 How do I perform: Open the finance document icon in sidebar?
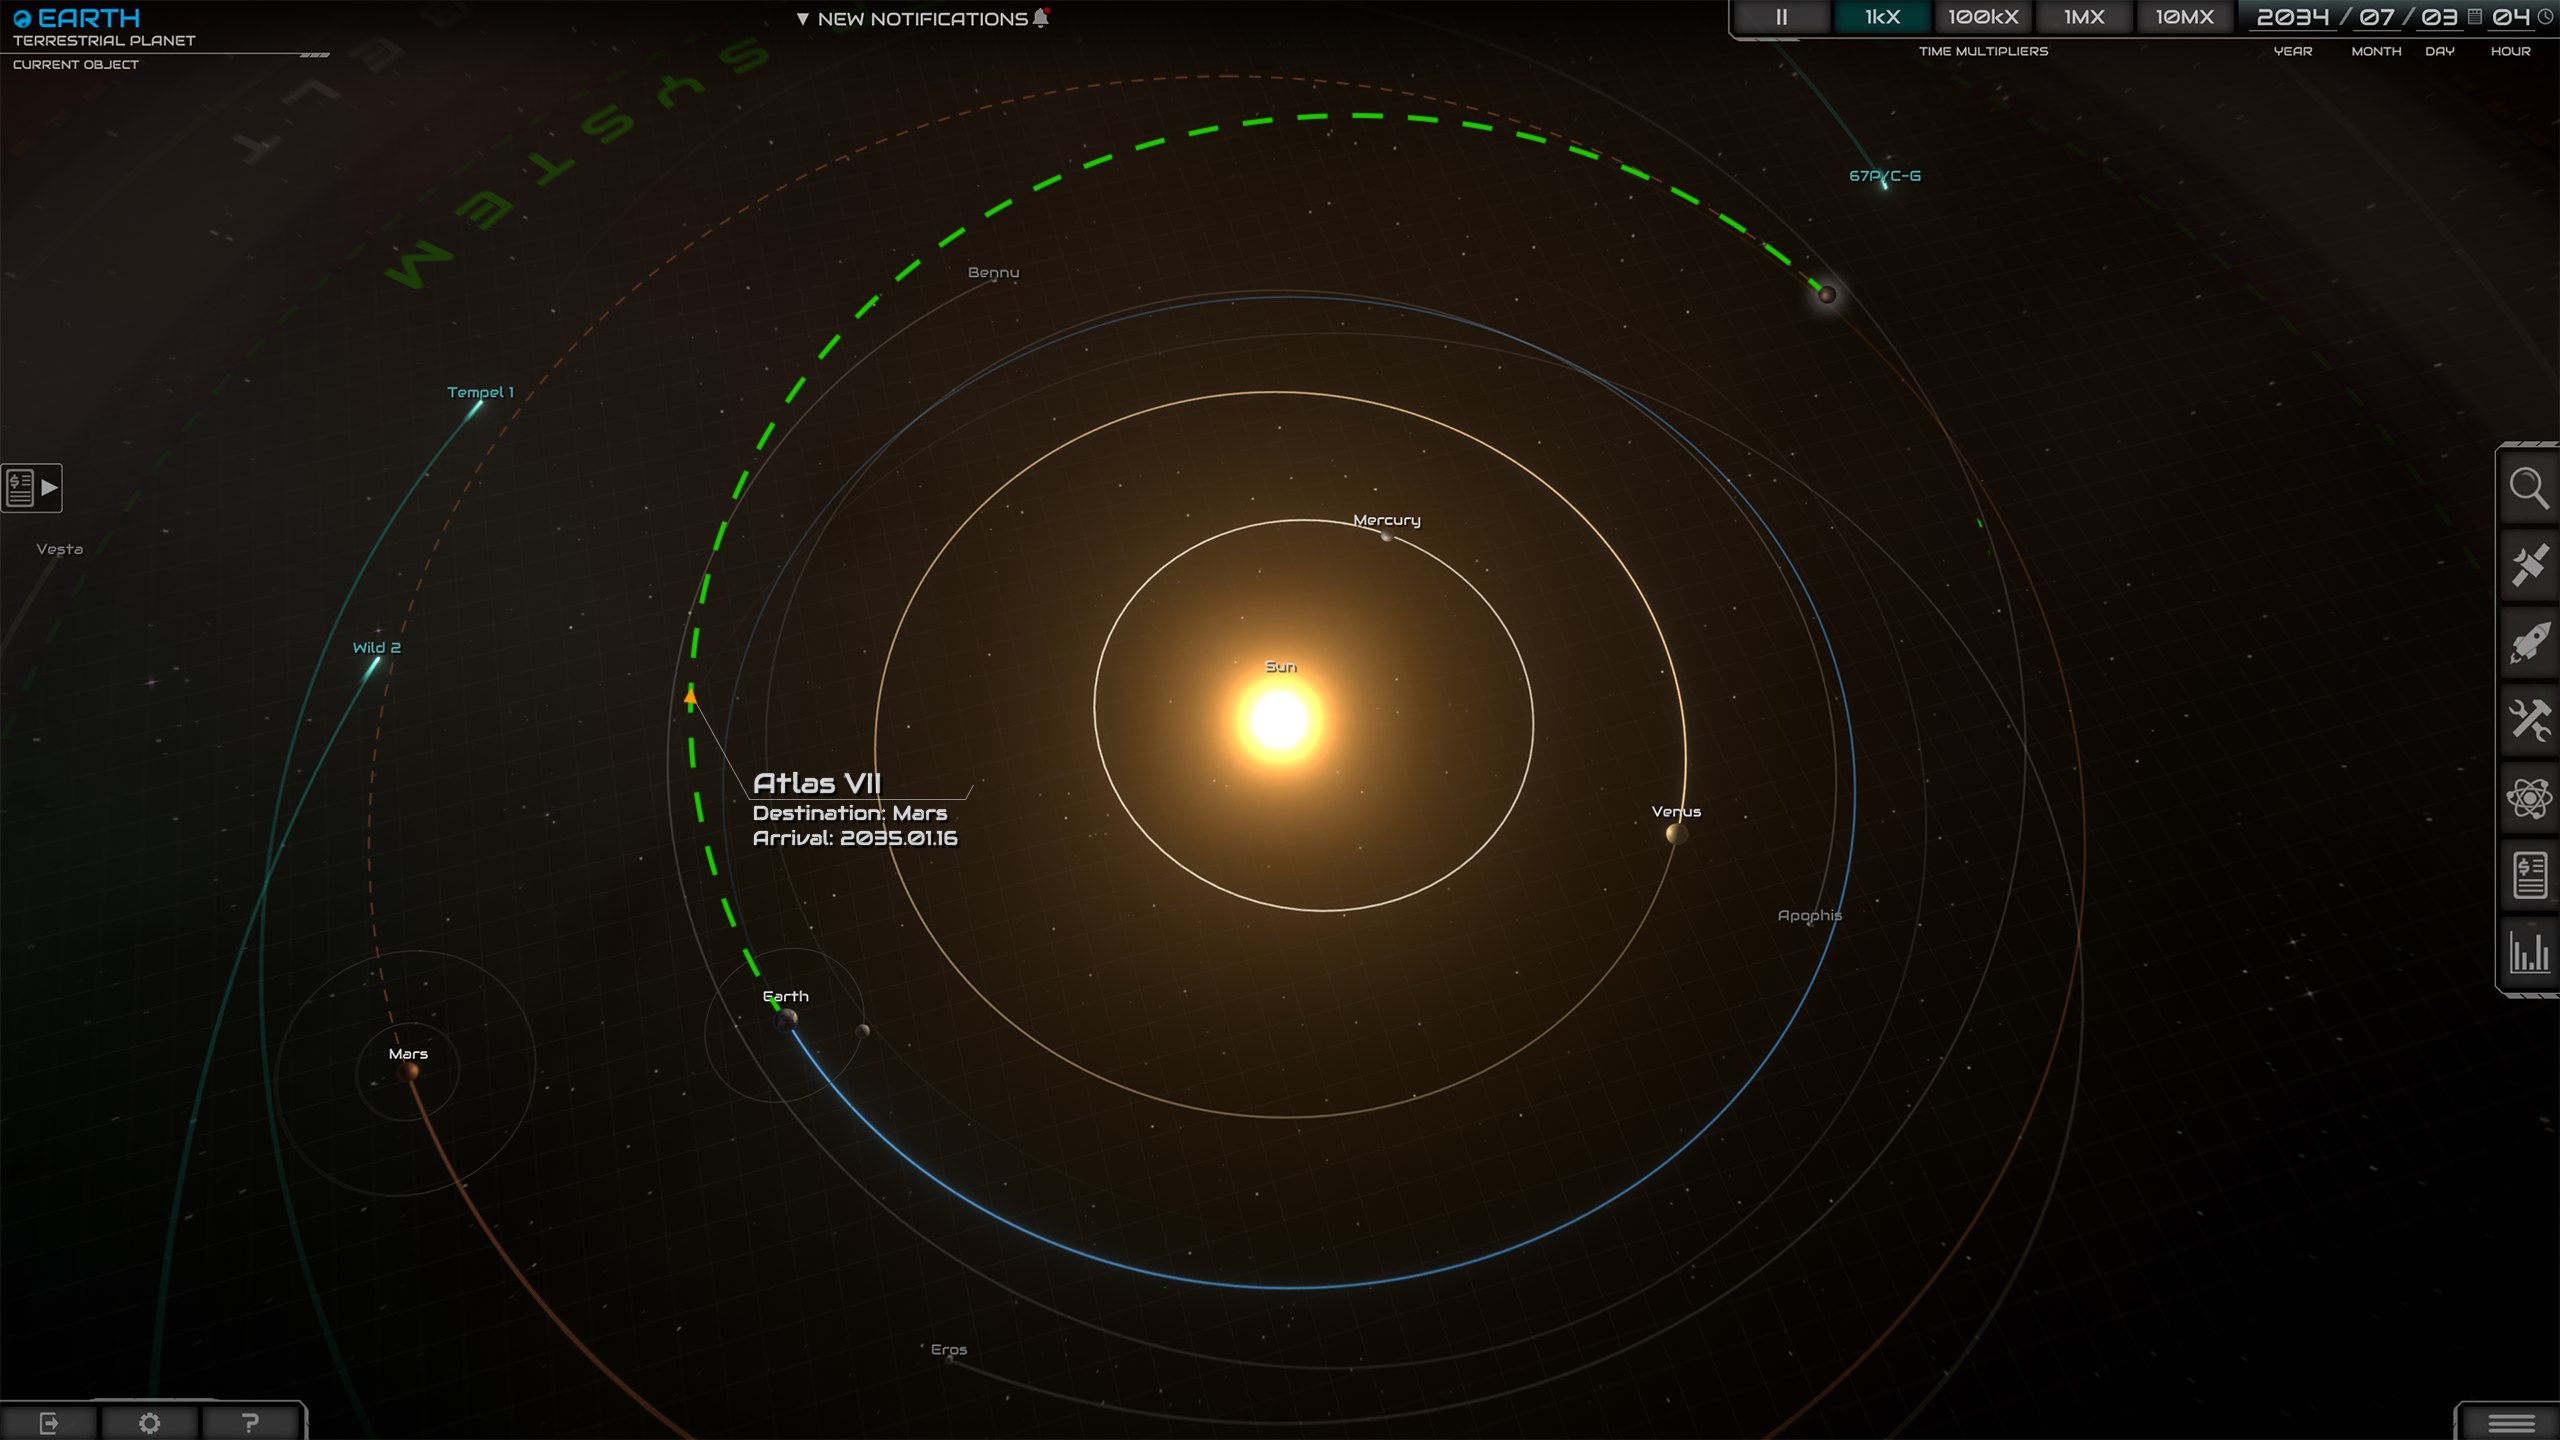(x=2528, y=875)
